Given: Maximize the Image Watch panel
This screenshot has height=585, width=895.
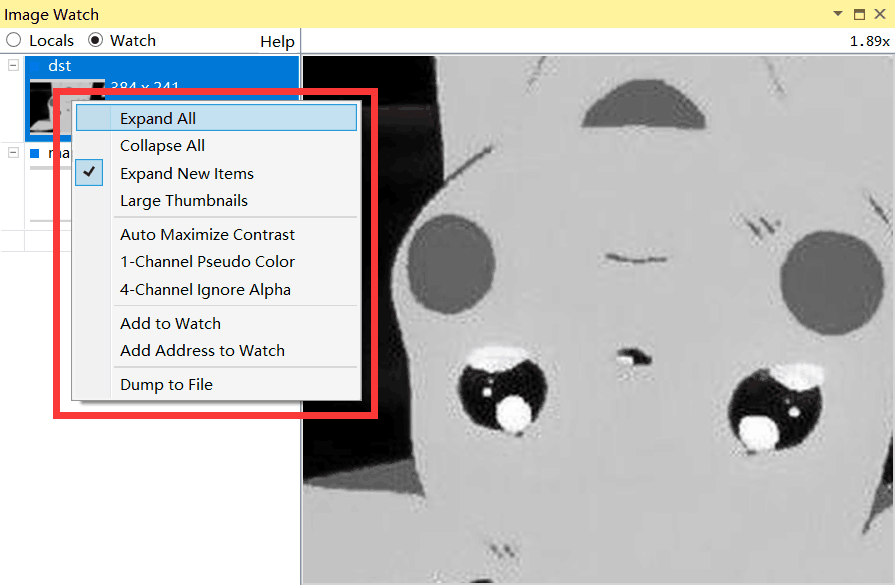Looking at the screenshot, I should point(859,14).
